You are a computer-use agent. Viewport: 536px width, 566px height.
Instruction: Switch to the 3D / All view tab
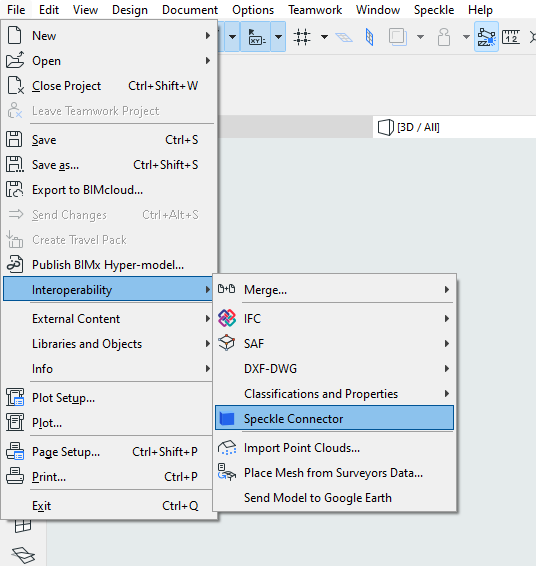[x=409, y=127]
